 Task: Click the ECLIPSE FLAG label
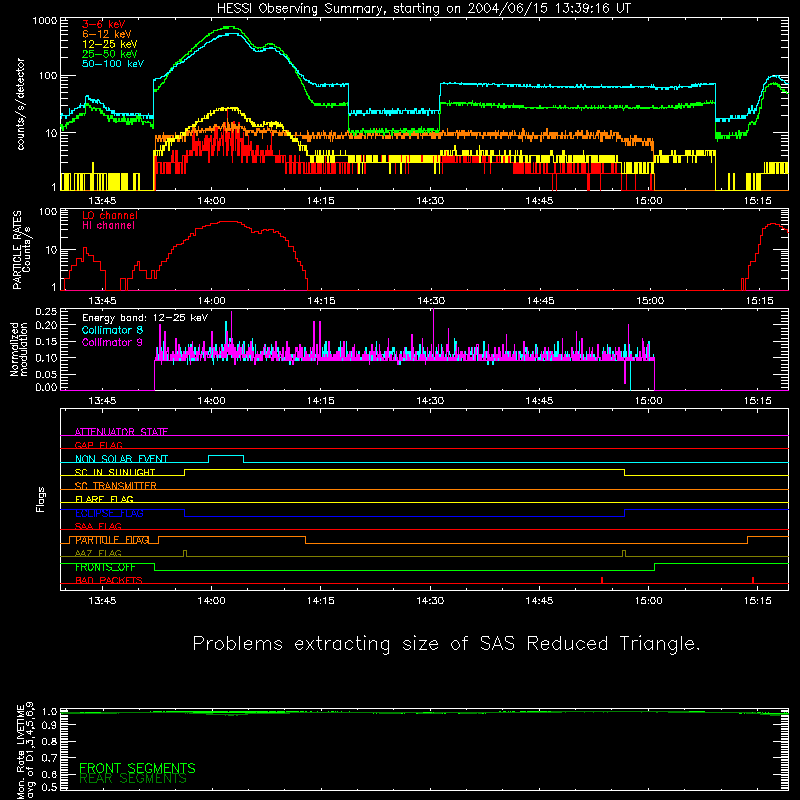click(109, 513)
